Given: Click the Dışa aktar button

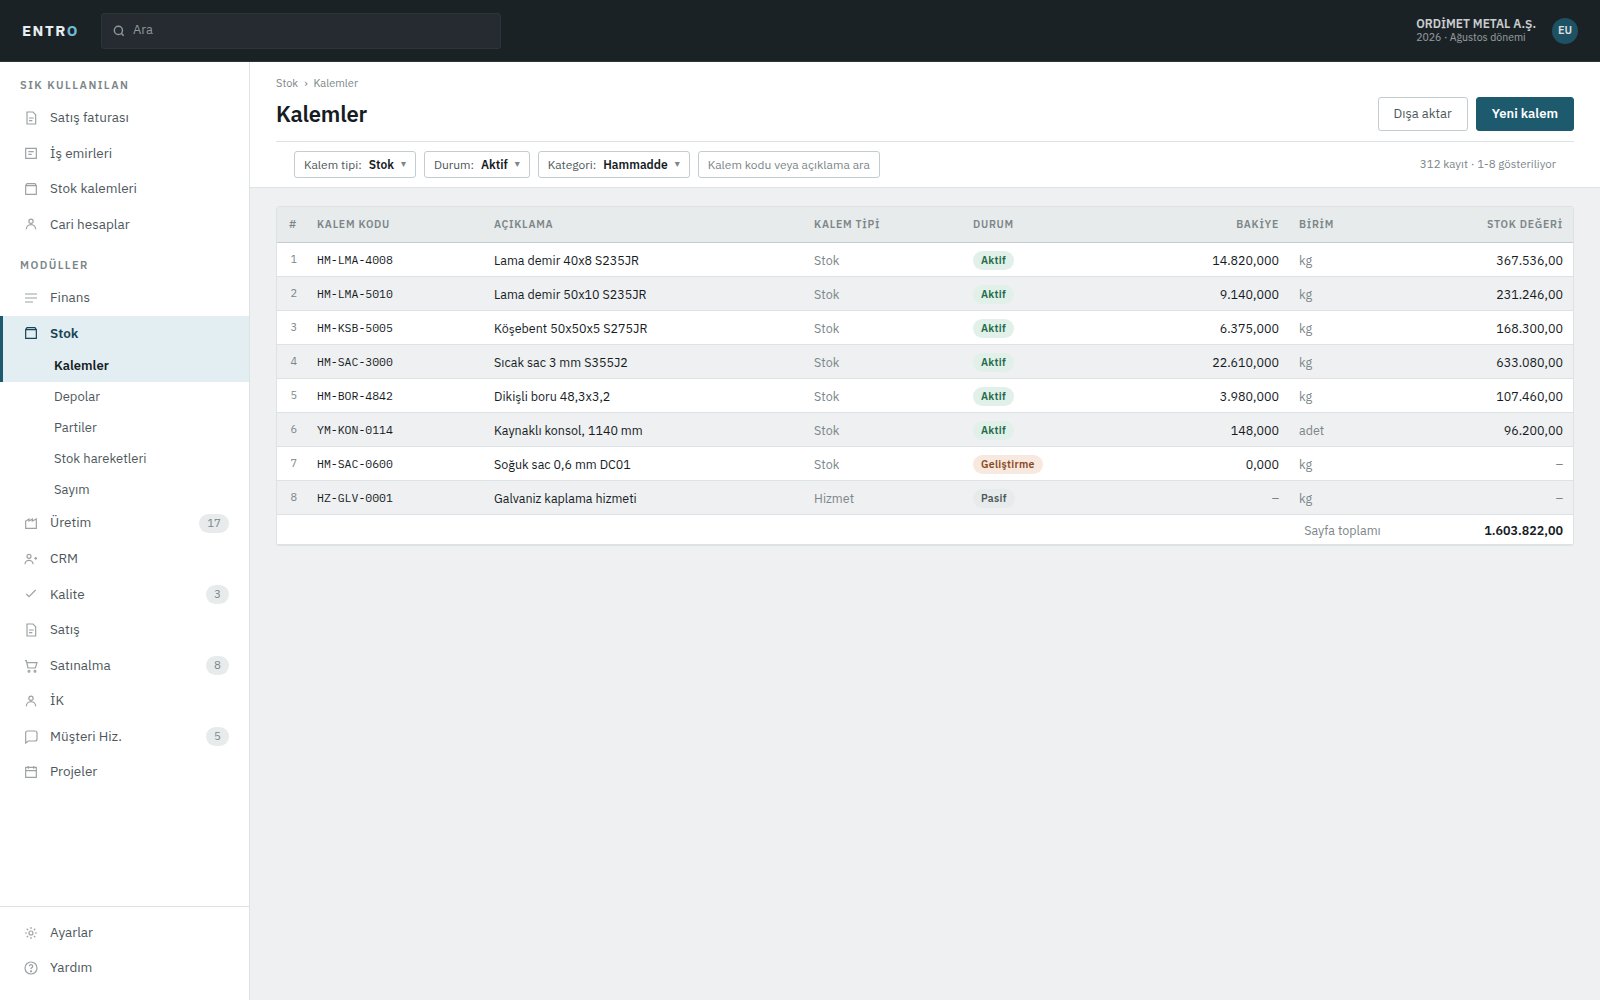Looking at the screenshot, I should 1423,114.
